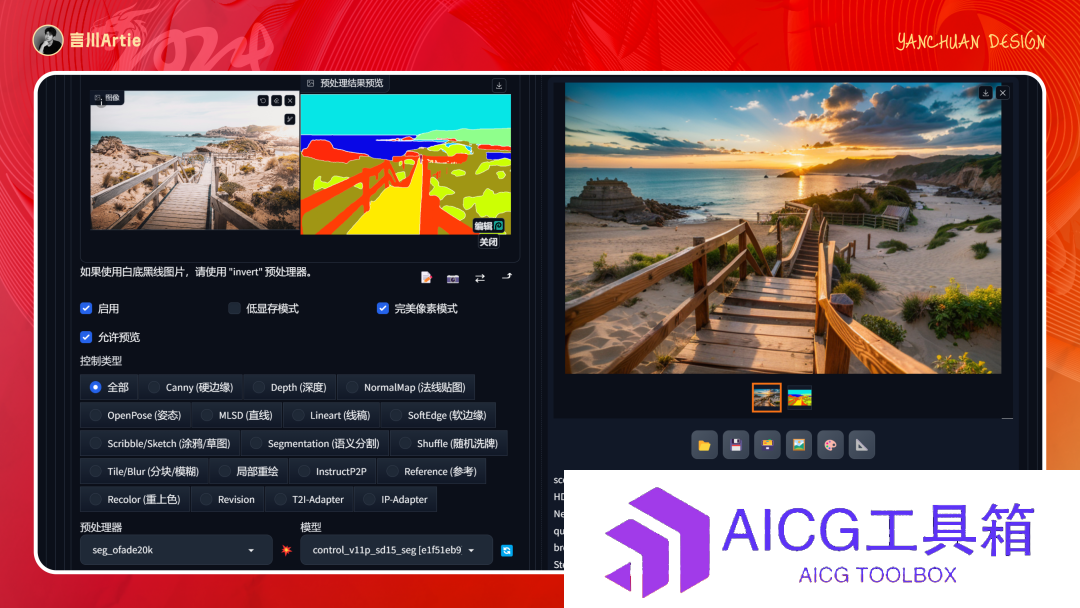This screenshot has width=1080, height=608.
Task: Click the eraser icon above the input image
Action: click(276, 101)
